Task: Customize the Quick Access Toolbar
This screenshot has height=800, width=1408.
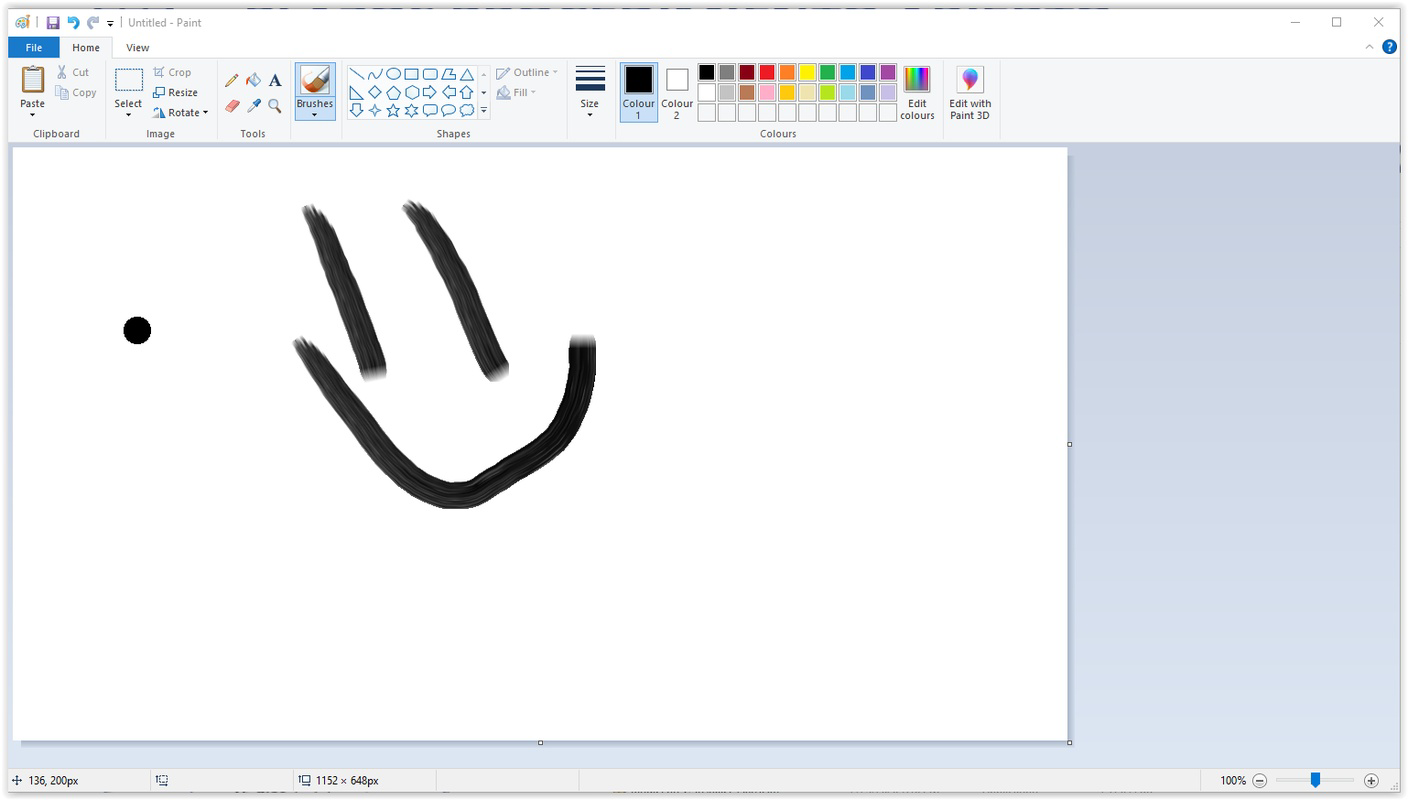Action: click(110, 23)
